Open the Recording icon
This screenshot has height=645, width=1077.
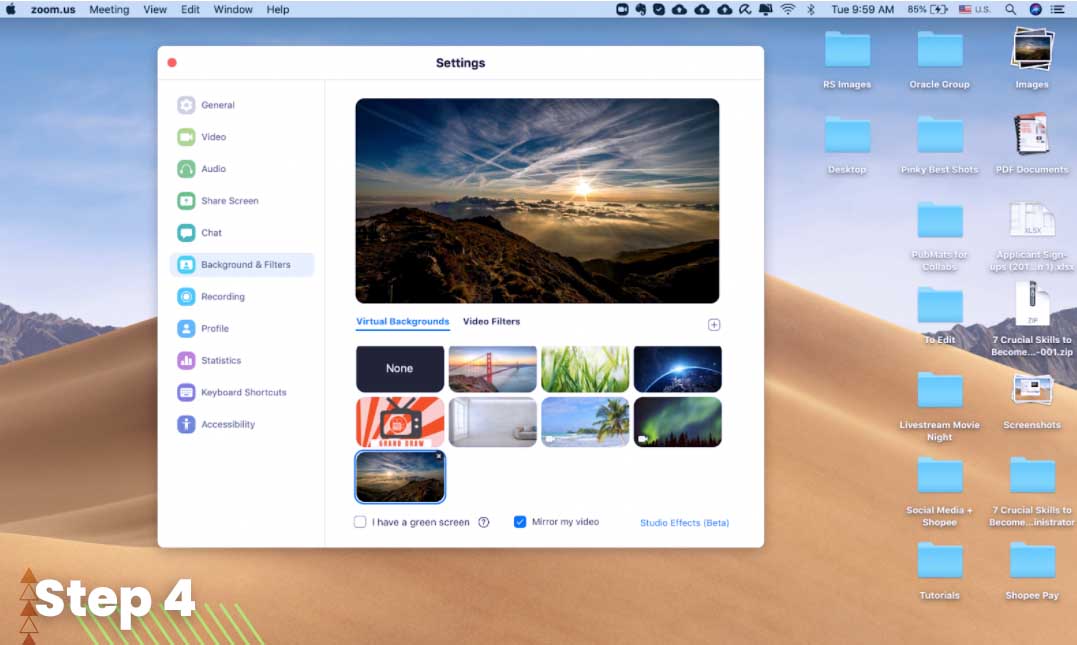click(186, 297)
